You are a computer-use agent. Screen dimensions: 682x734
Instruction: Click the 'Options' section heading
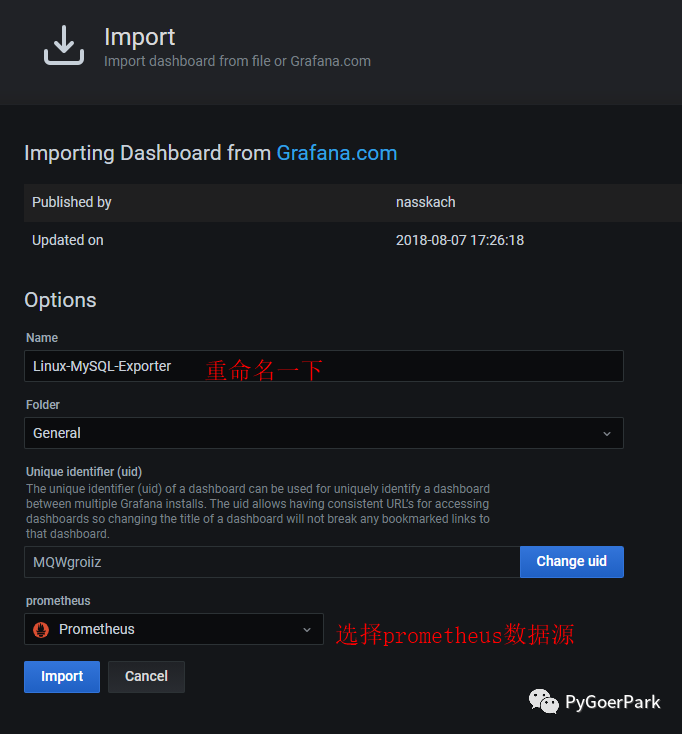[60, 300]
